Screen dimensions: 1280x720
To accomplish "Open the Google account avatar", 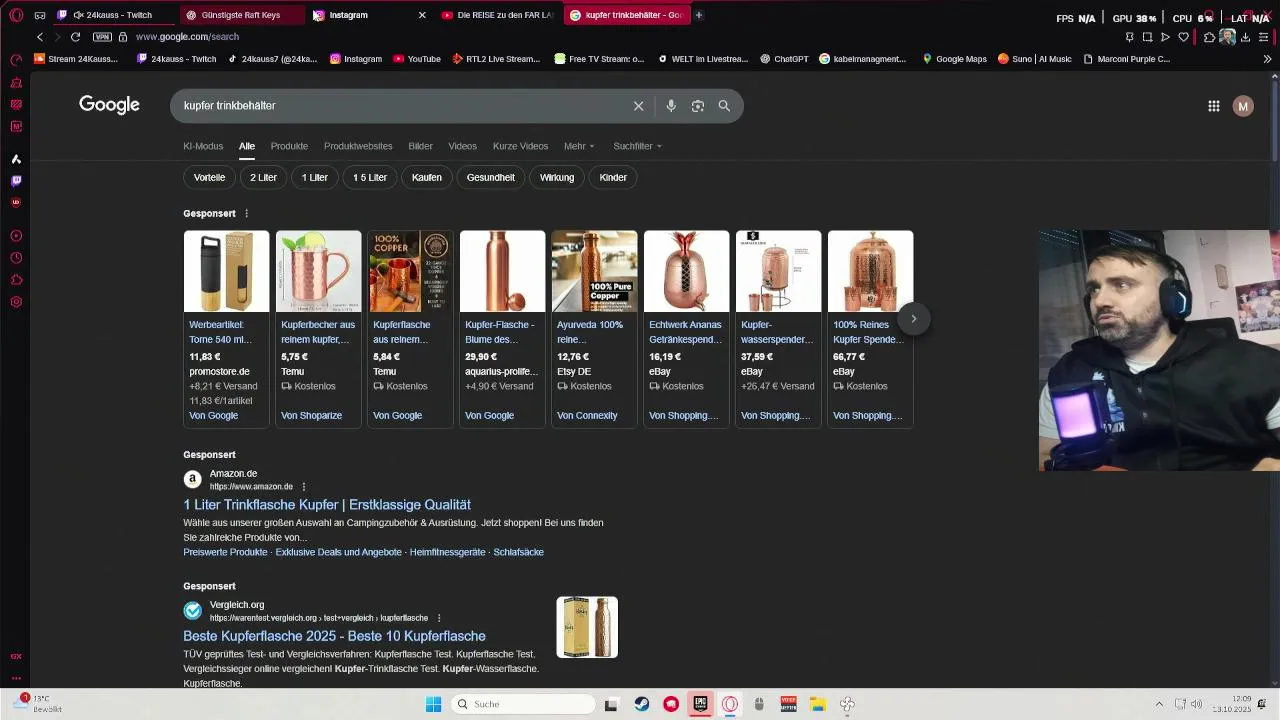I will click(1243, 106).
